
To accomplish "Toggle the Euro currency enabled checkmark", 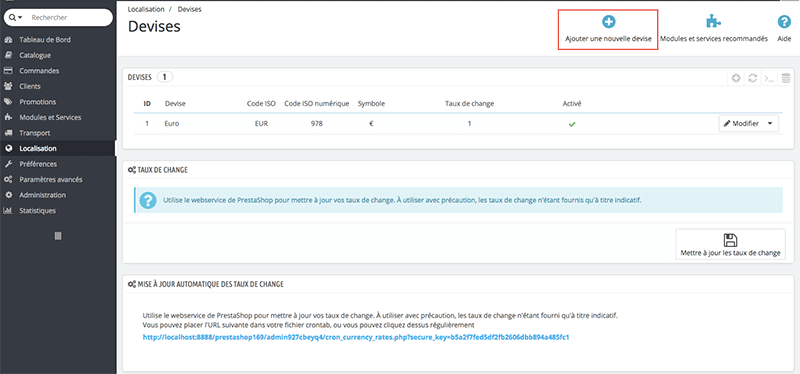I will (572, 124).
